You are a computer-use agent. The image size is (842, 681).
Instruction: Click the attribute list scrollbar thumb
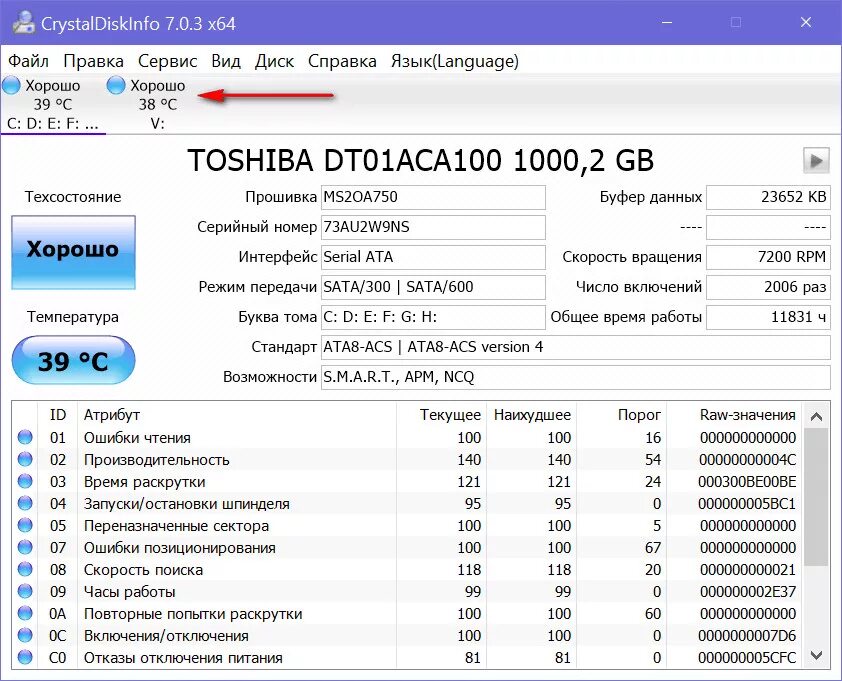pos(816,496)
